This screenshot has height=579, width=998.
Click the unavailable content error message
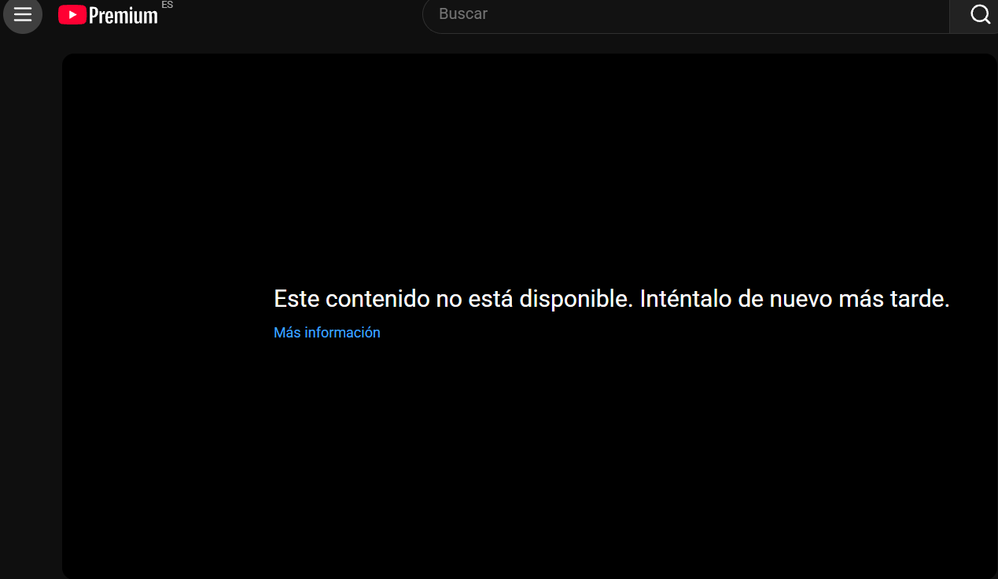click(611, 298)
